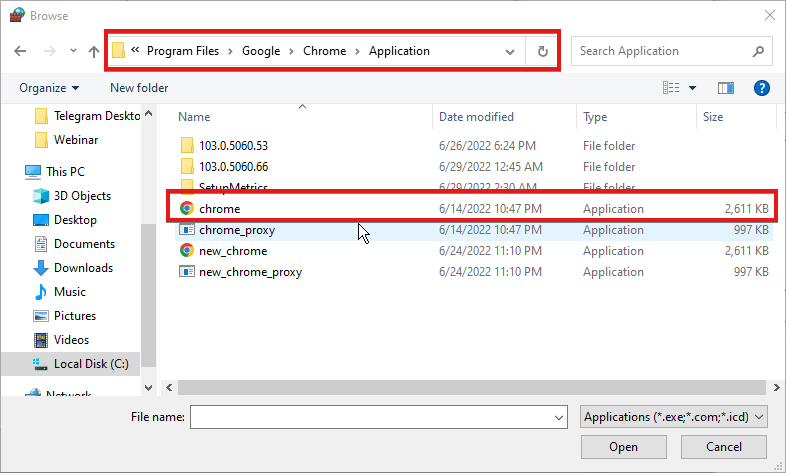Screen dimensions: 786x473
Task: Click the horizontal scrollbar left arrow
Action: [169, 387]
